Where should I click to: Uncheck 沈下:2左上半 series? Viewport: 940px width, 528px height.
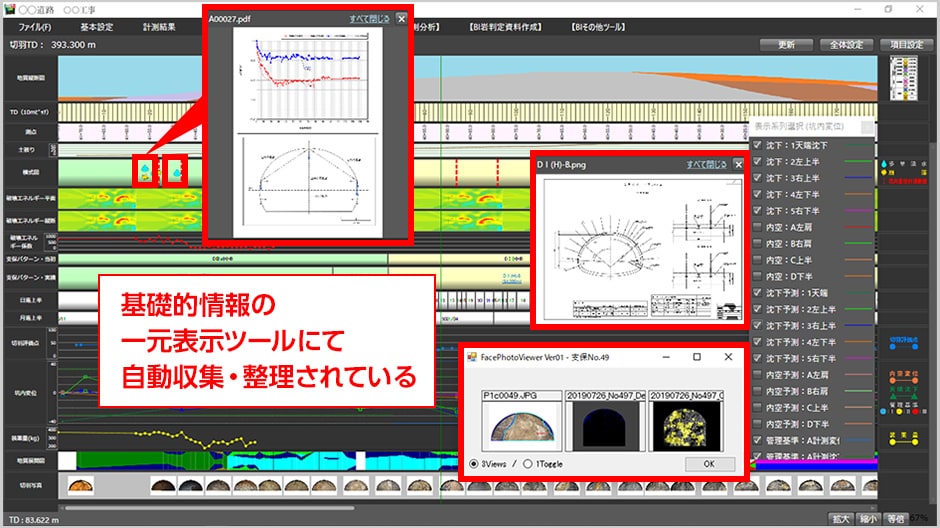[x=758, y=161]
